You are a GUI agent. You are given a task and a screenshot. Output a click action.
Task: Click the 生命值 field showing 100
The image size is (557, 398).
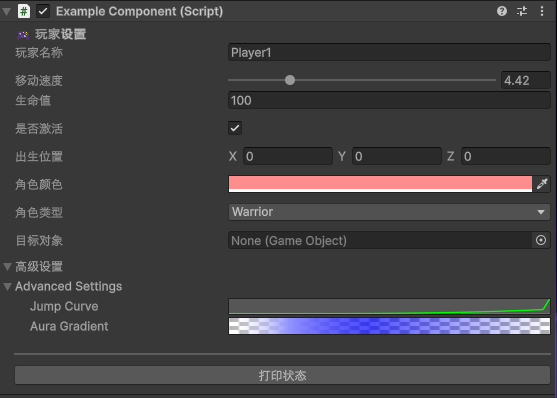pos(389,100)
